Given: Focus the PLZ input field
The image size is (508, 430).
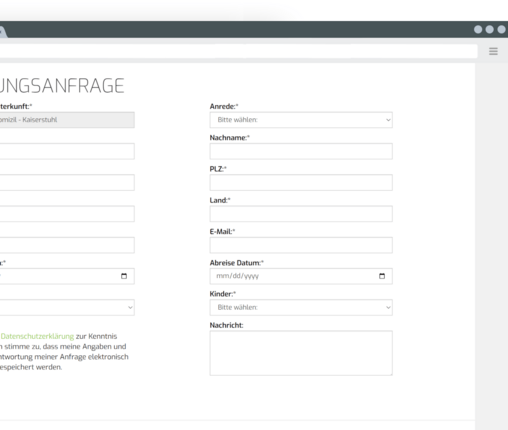Looking at the screenshot, I should [x=301, y=183].
